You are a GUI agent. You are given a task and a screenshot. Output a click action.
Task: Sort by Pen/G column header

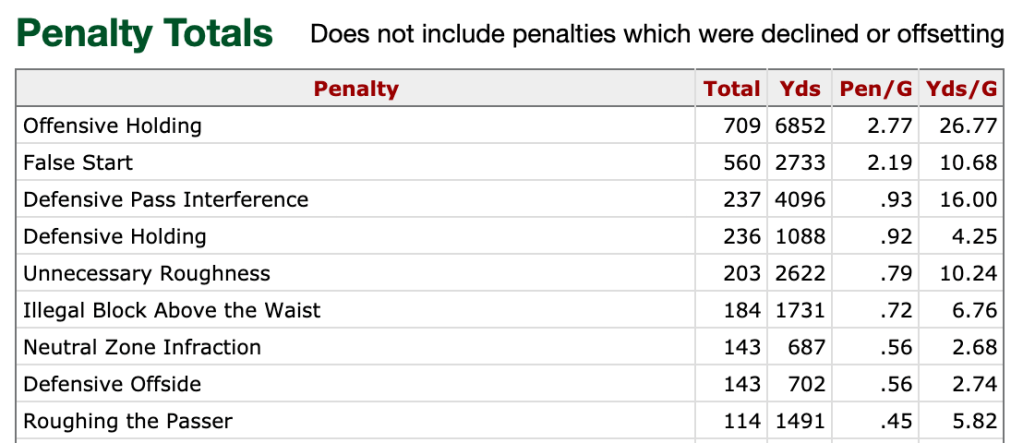876,88
